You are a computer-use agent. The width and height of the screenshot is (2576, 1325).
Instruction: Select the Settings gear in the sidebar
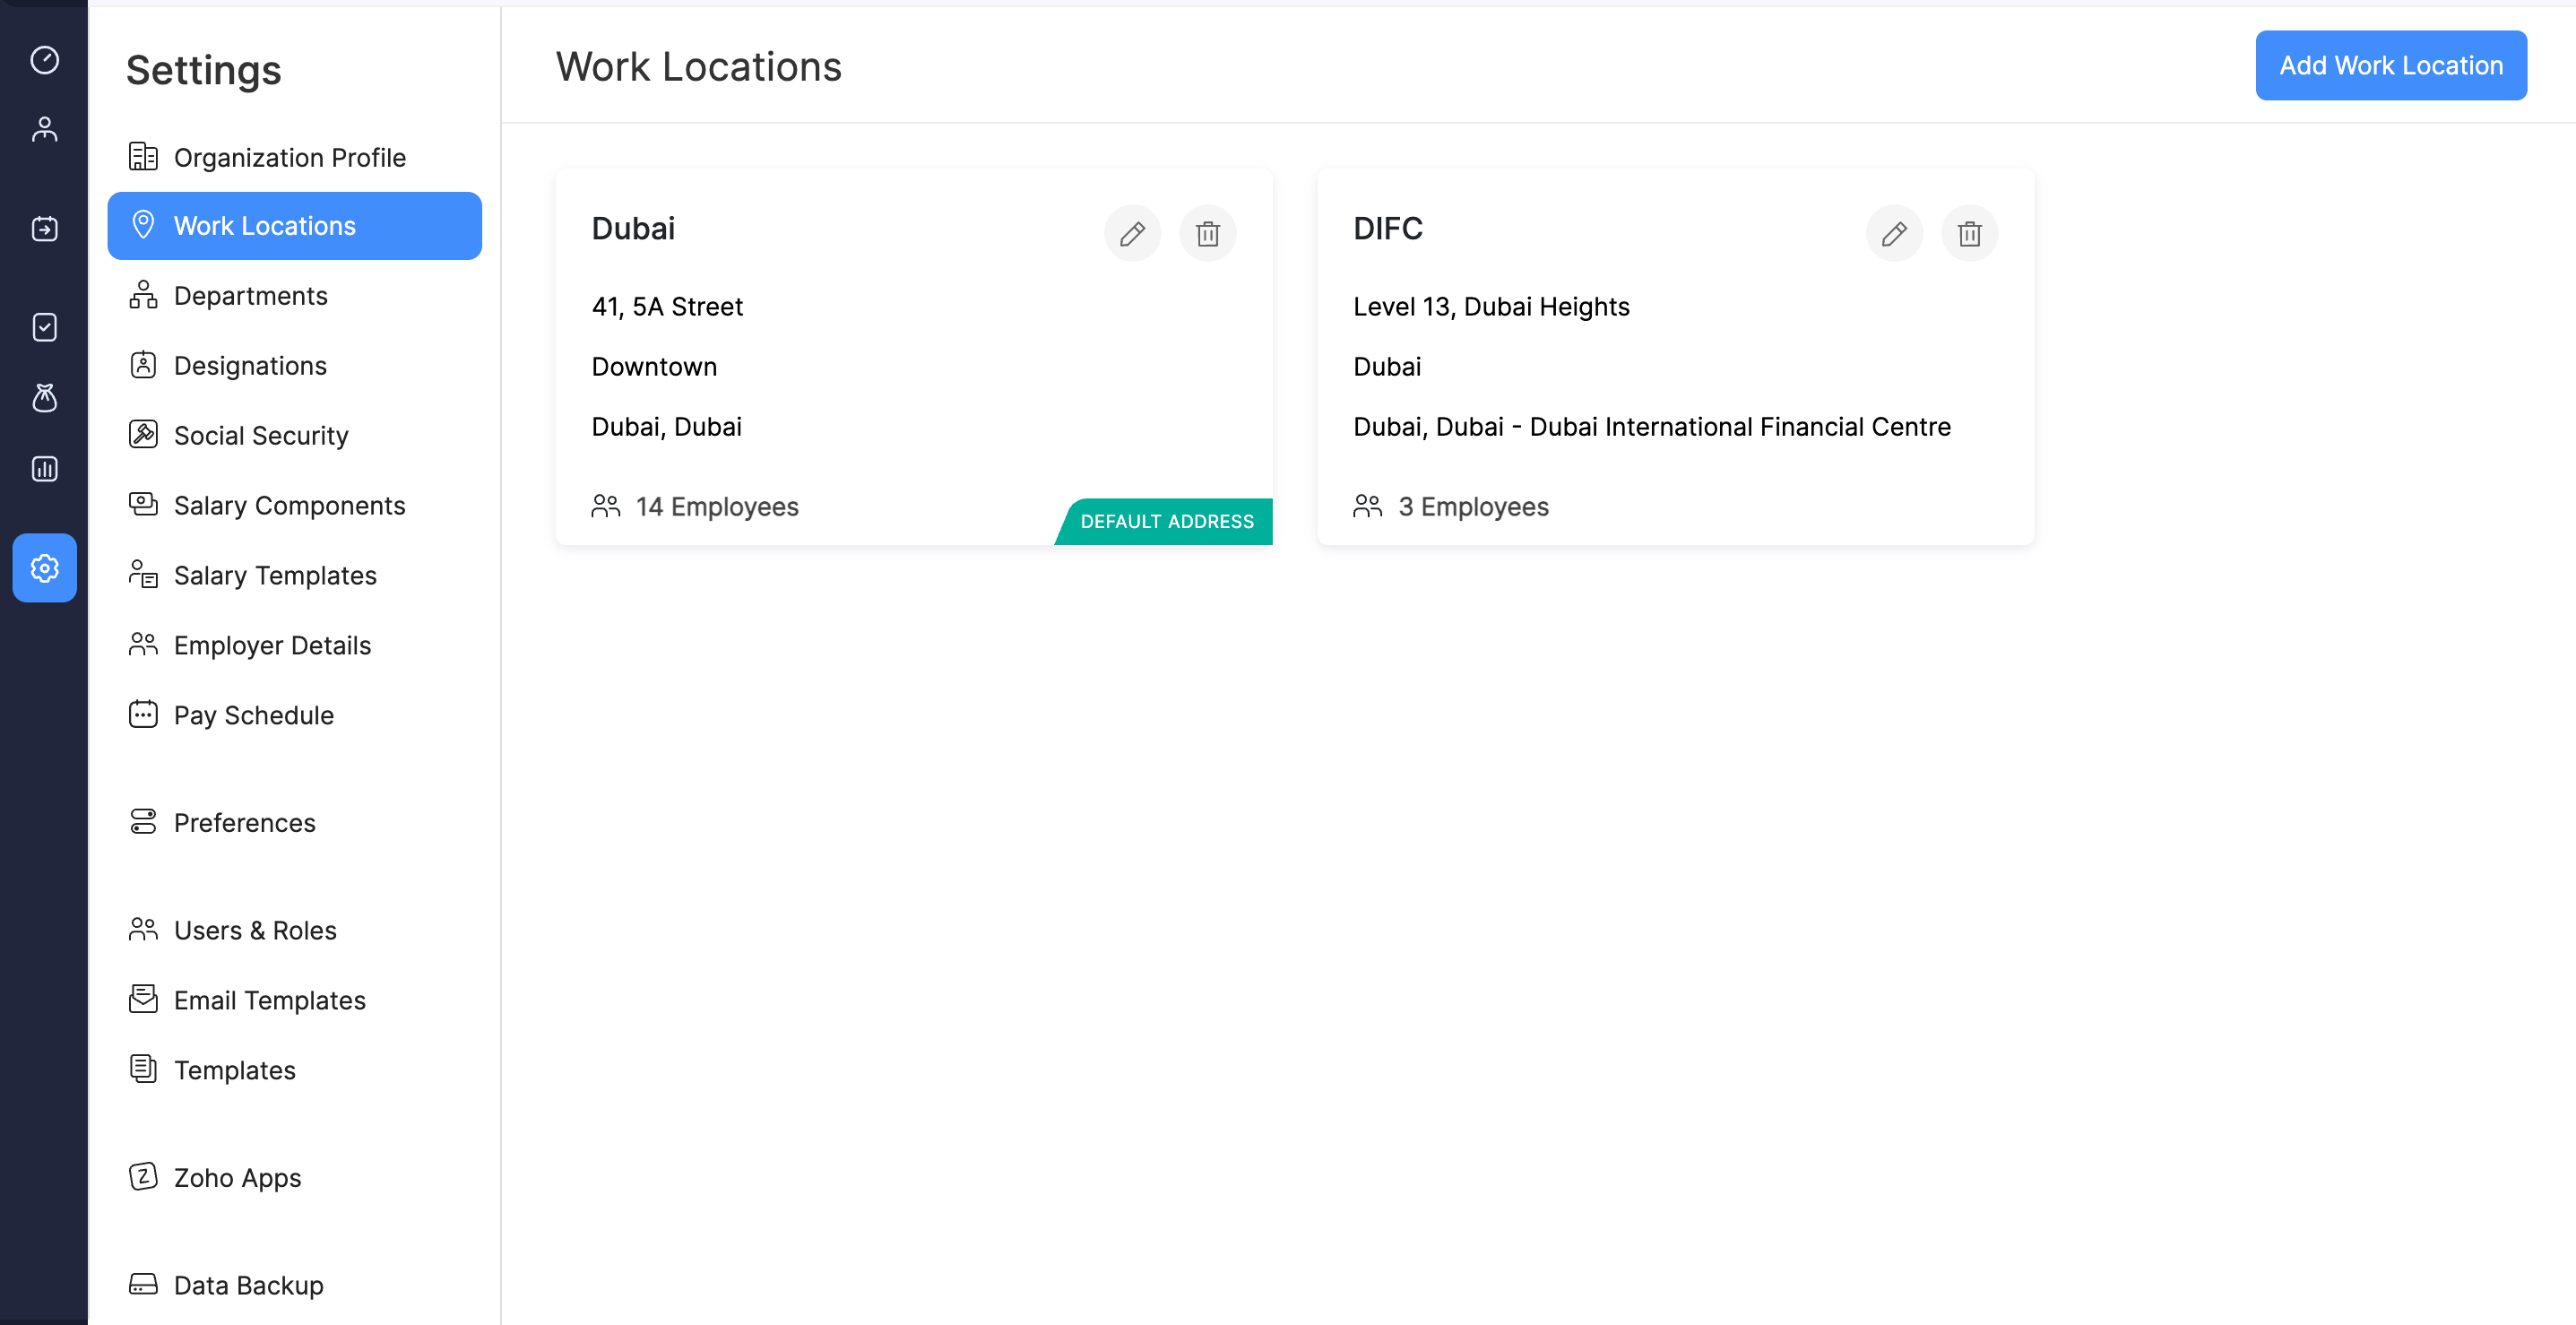pos(44,568)
